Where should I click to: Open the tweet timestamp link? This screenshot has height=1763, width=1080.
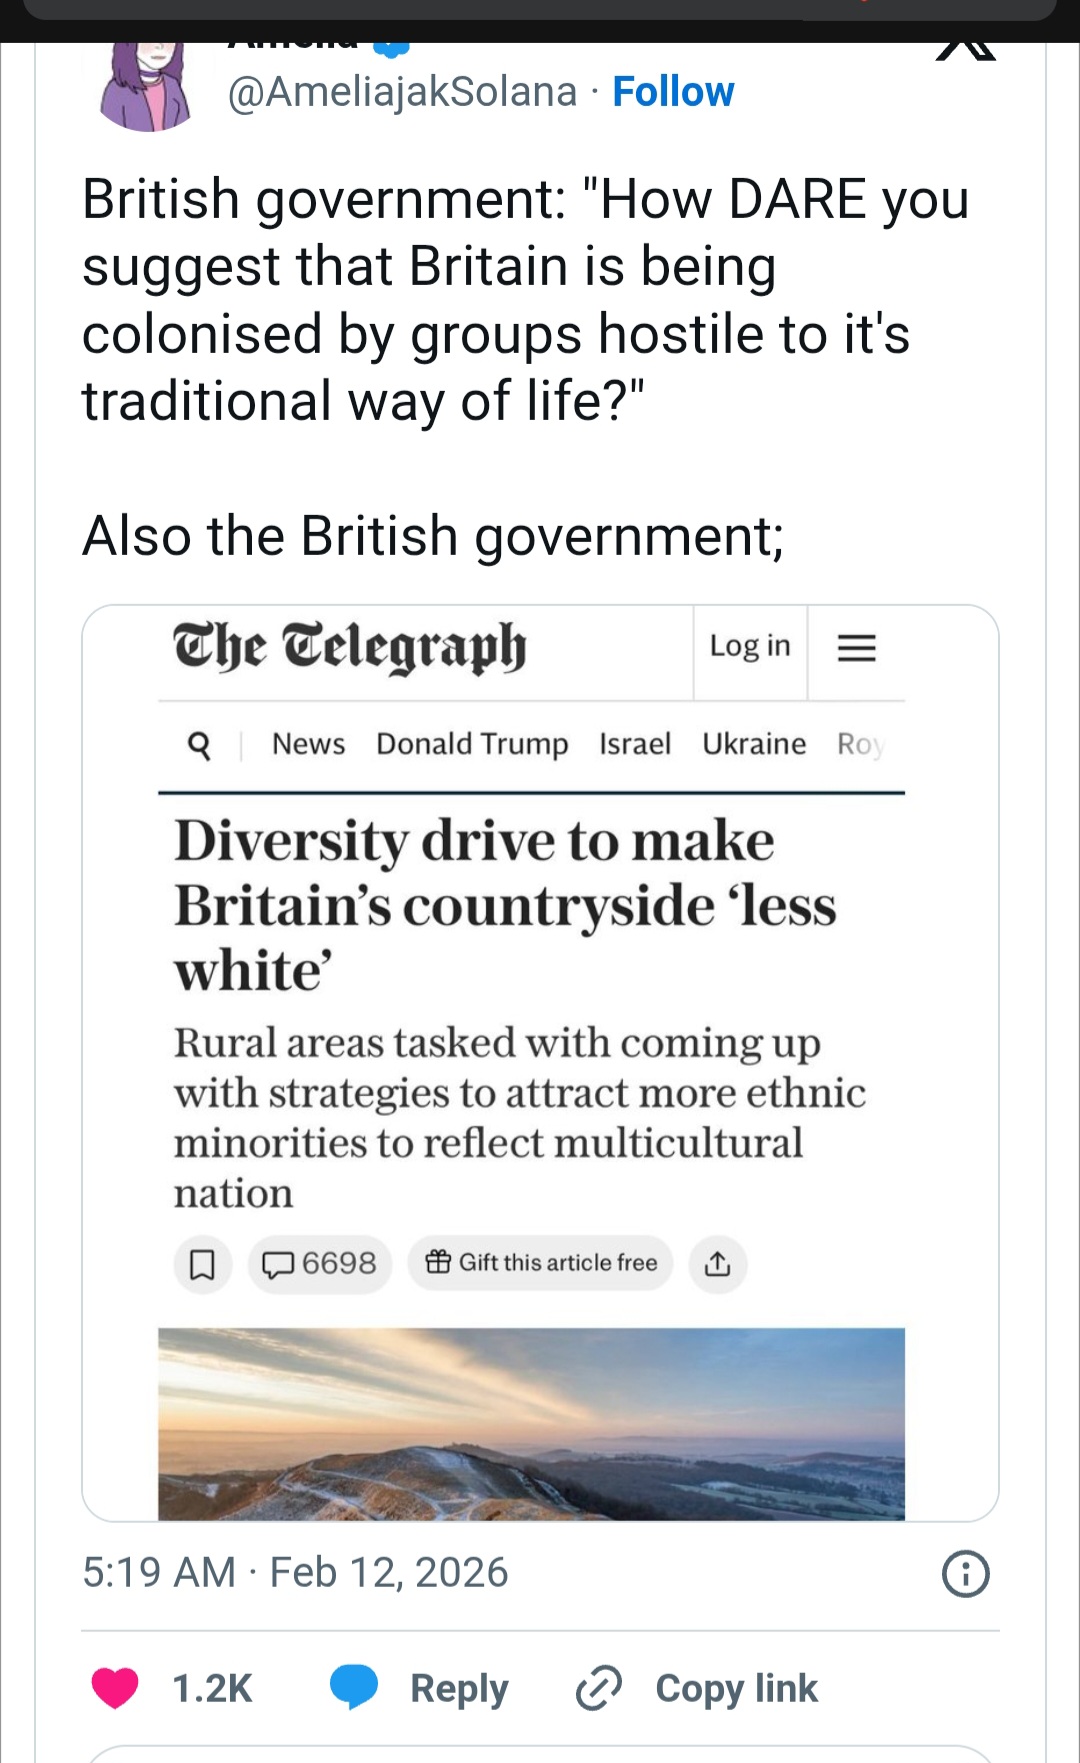coord(295,1573)
